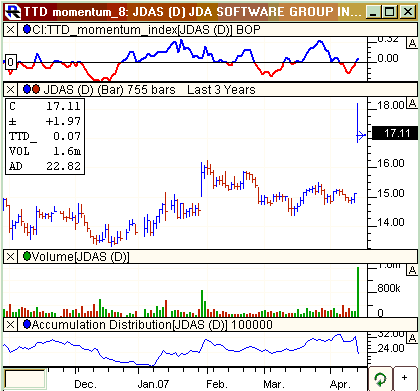Image resolution: width=420 pixels, height=391 pixels.
Task: Click the plus button at bottom right
Action: pos(404,378)
